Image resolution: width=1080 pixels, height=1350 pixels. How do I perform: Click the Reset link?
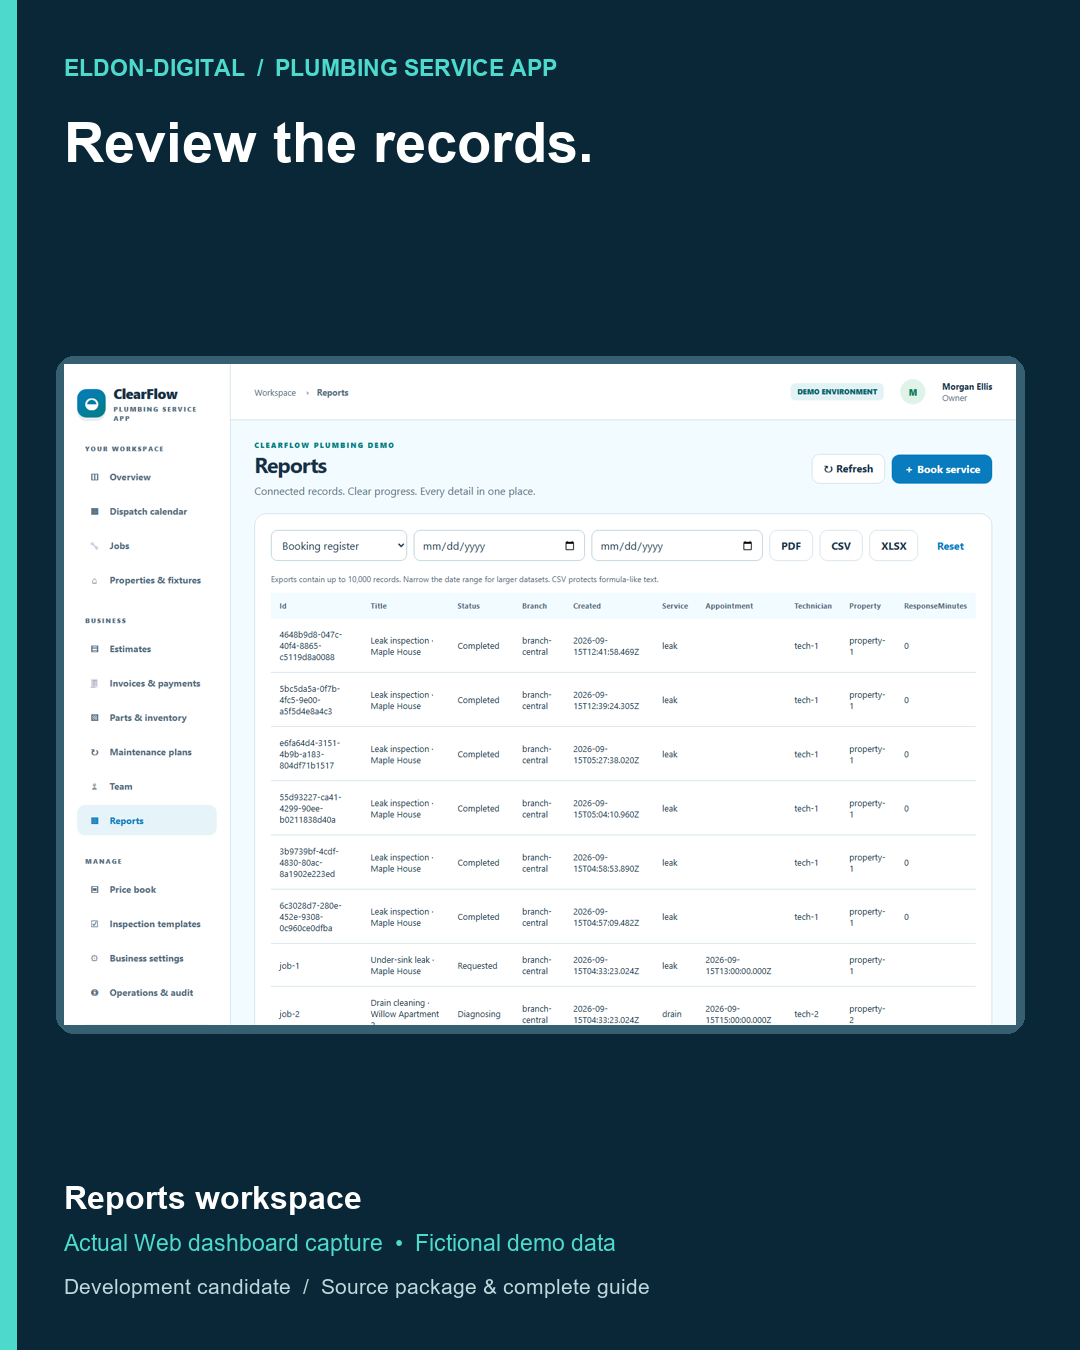950,546
